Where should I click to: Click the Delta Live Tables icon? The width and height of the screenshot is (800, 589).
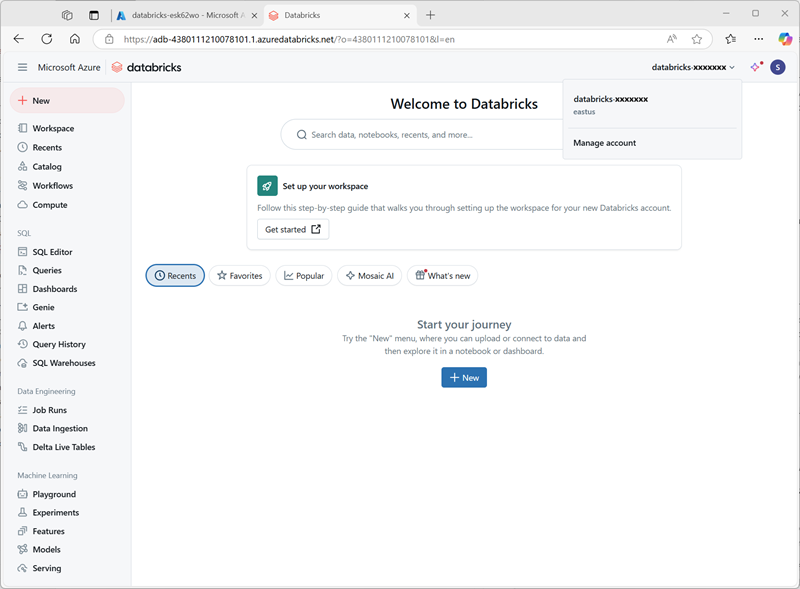pos(22,447)
